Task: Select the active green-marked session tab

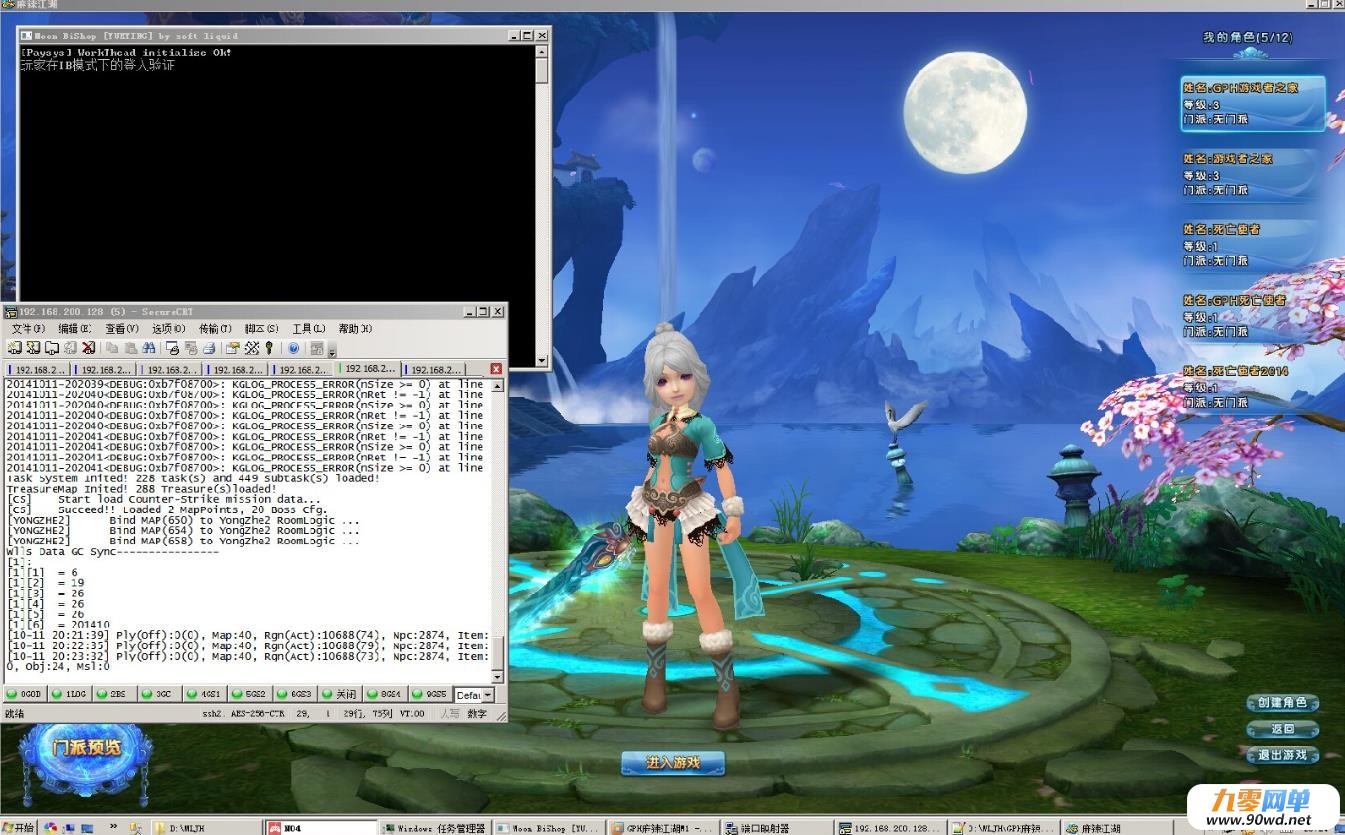Action: [368, 369]
